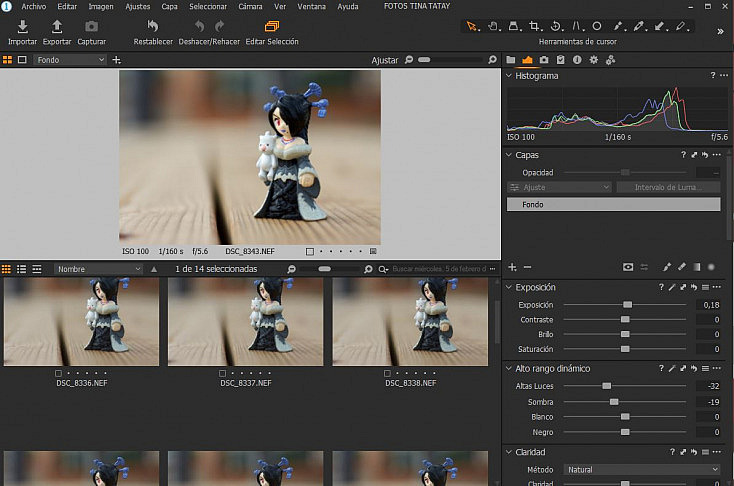Viewport: 734px width, 486px height.
Task: Open the Imagen menu
Action: [101, 7]
